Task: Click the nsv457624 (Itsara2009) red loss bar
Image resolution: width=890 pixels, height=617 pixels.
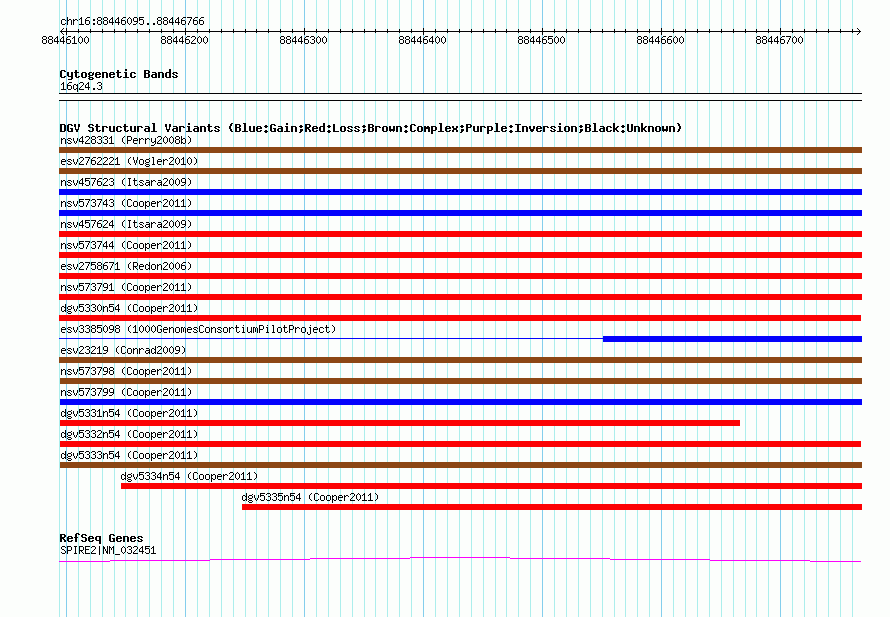Action: tap(460, 234)
